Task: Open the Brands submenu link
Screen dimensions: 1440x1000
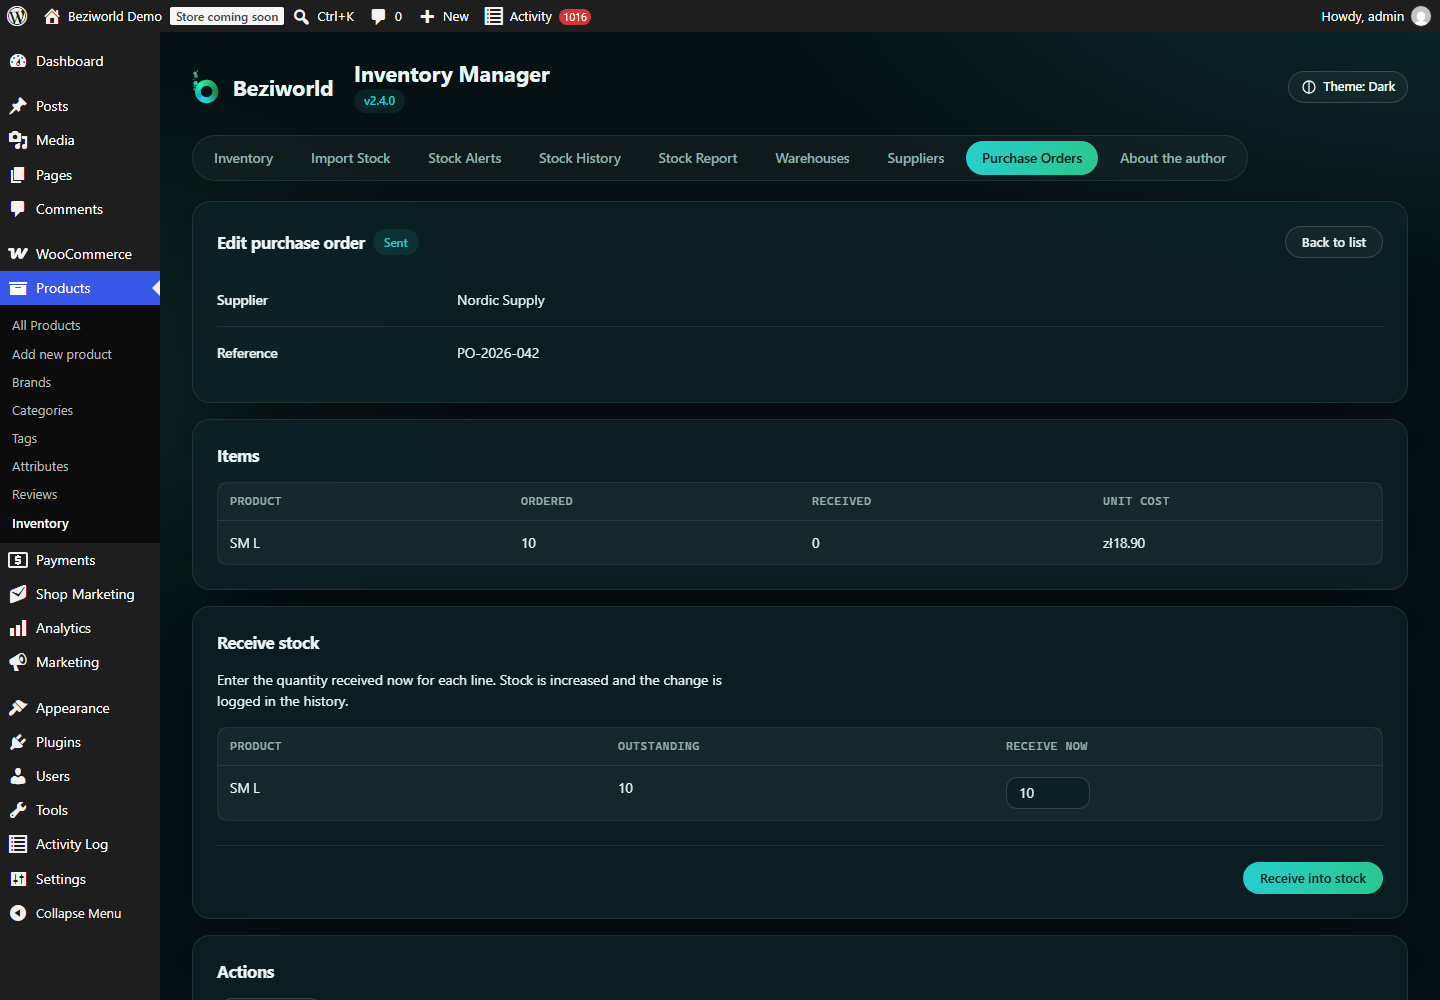Action: point(31,382)
